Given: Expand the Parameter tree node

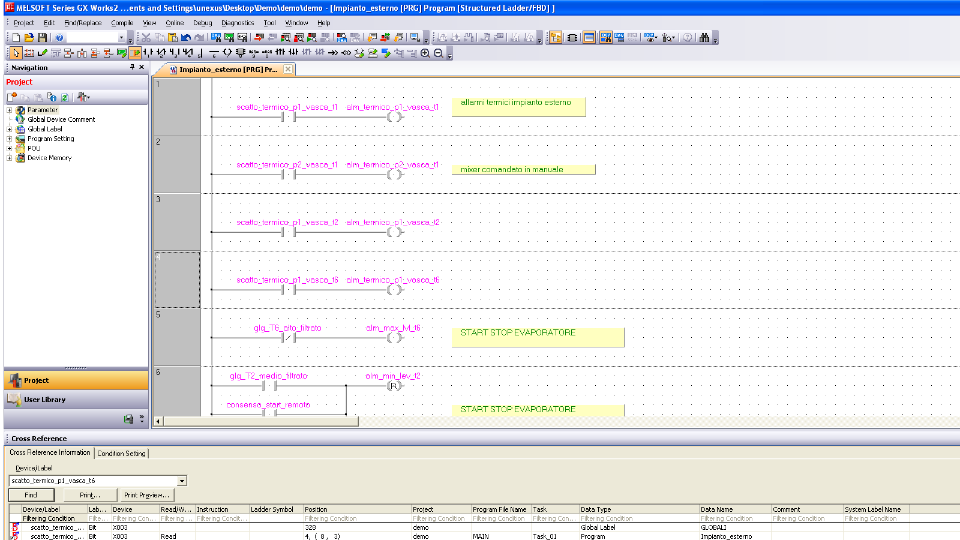Looking at the screenshot, I should pyautogui.click(x=9, y=110).
